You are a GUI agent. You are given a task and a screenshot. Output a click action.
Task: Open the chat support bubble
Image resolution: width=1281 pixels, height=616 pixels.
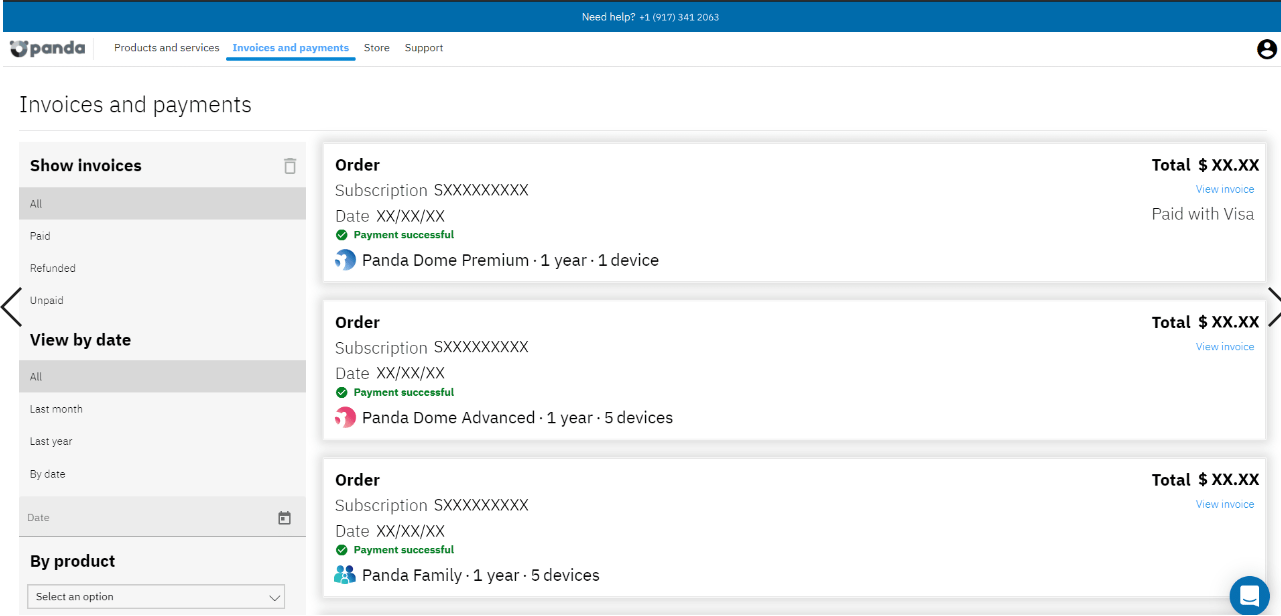click(x=1249, y=596)
